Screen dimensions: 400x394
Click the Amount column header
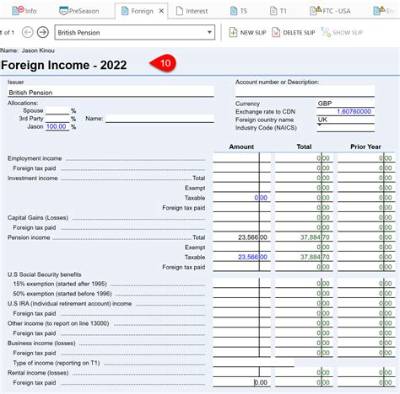click(x=242, y=146)
